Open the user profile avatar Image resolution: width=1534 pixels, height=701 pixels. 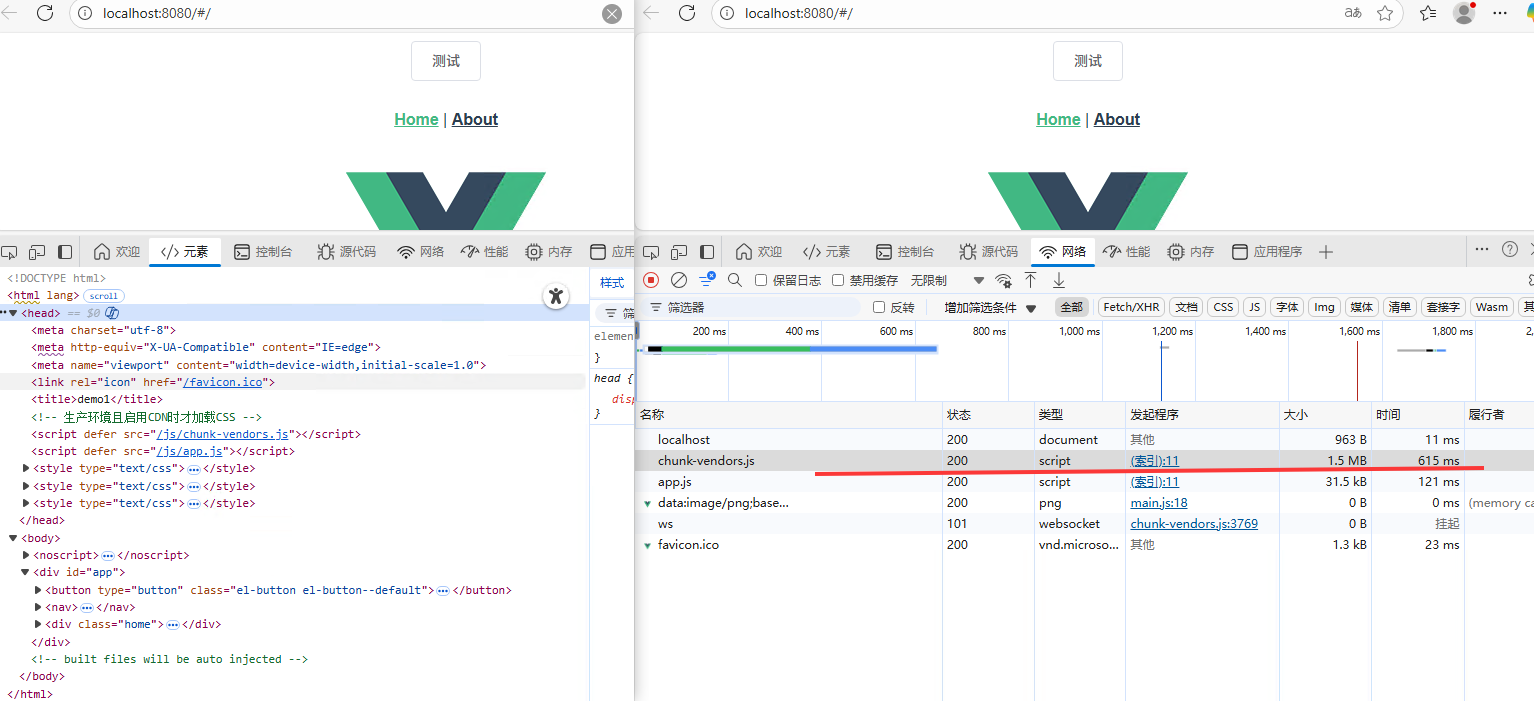(x=1464, y=13)
